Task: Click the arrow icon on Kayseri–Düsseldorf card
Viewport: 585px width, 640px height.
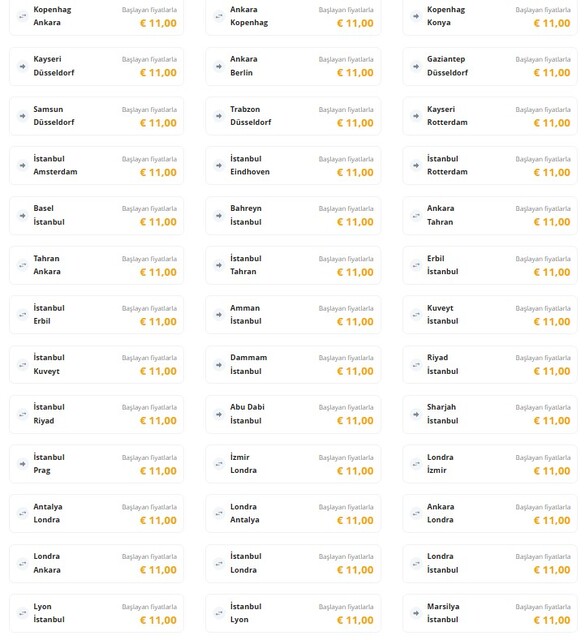Action: click(x=22, y=66)
